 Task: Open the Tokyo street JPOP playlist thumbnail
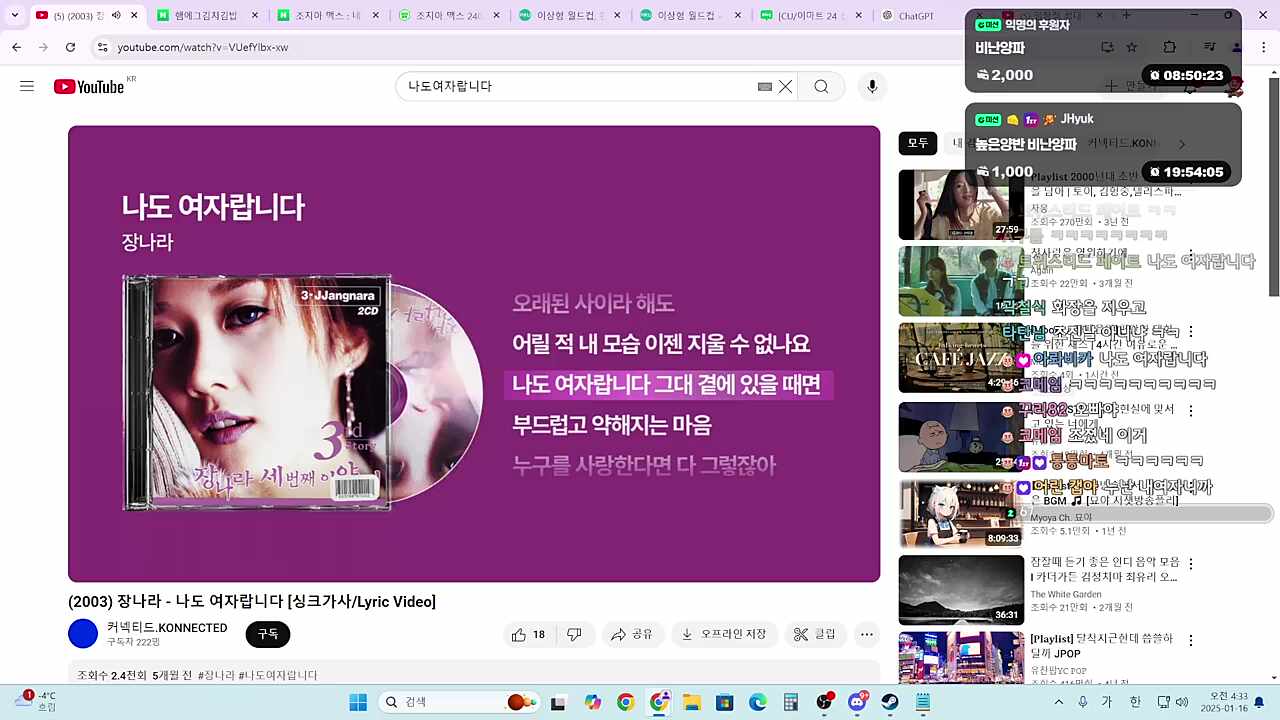click(961, 657)
